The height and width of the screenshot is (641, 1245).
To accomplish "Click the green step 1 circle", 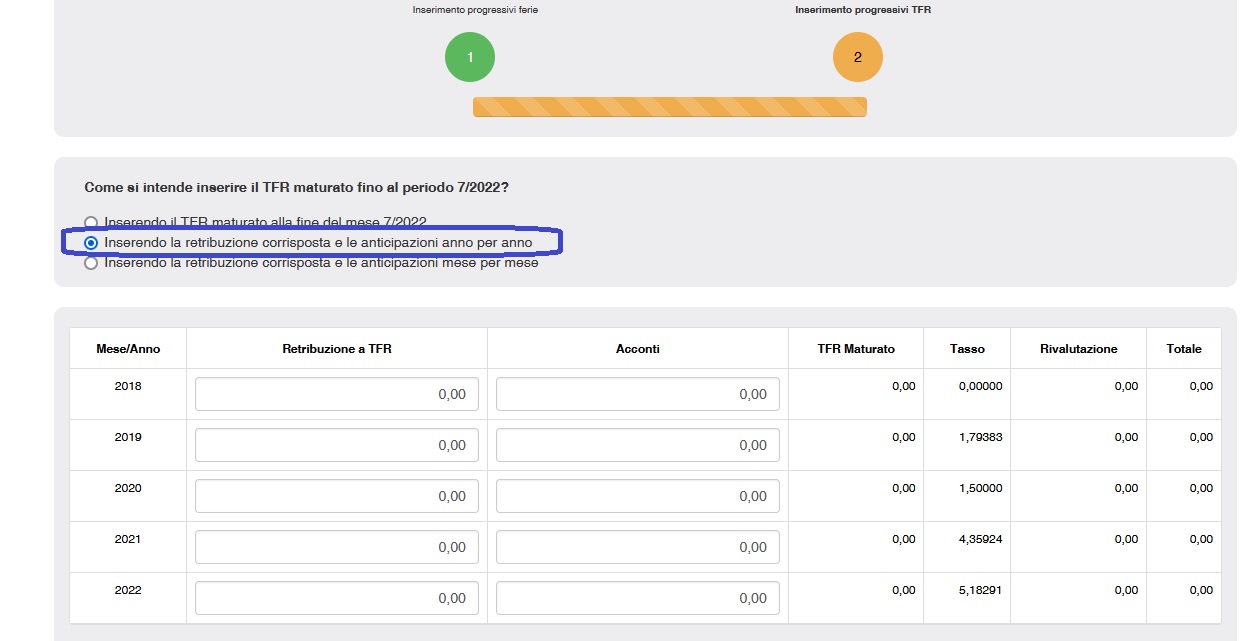I will 469,58.
